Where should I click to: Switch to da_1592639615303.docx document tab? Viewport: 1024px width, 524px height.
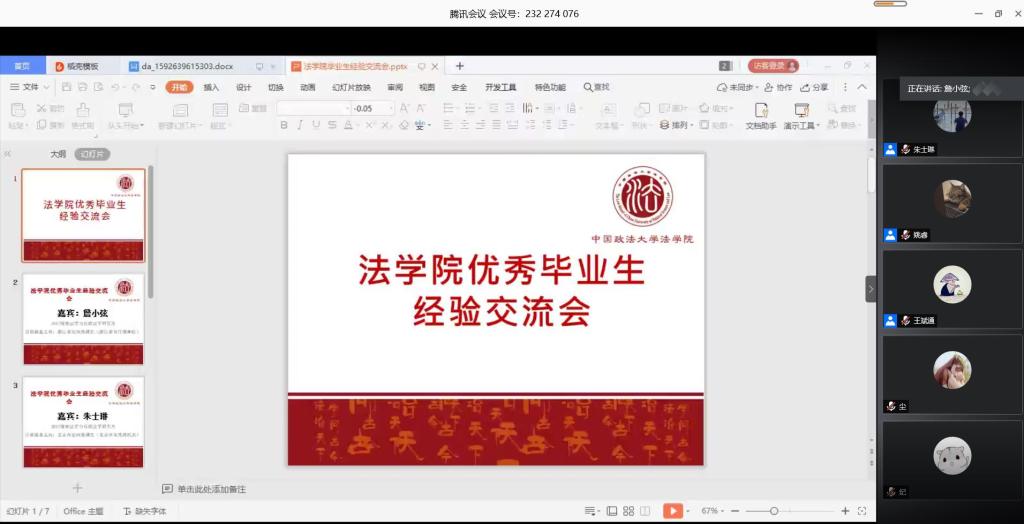point(190,66)
